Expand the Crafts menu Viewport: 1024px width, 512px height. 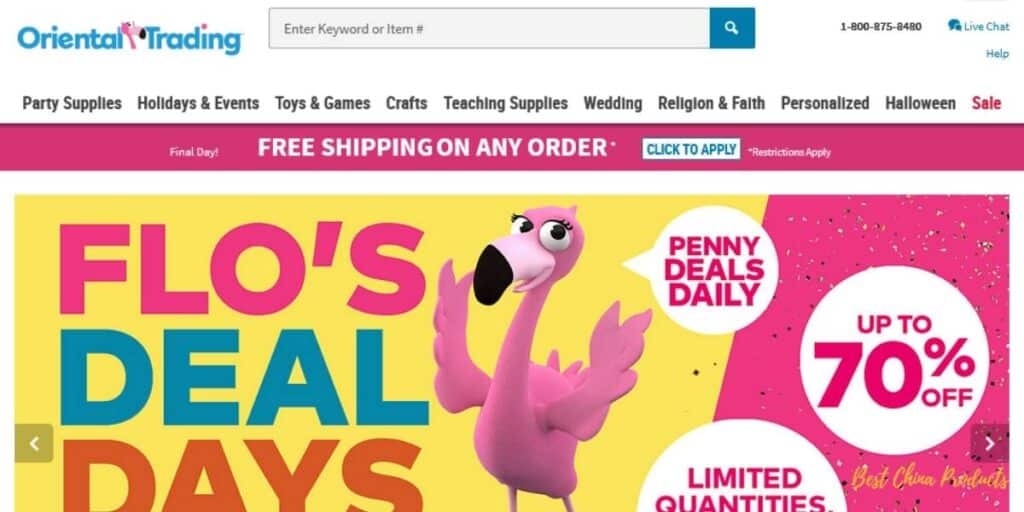click(406, 103)
